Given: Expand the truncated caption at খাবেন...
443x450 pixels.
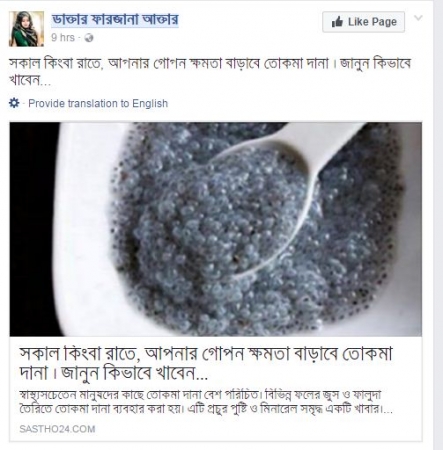Looking at the screenshot, I should [x=30, y=80].
